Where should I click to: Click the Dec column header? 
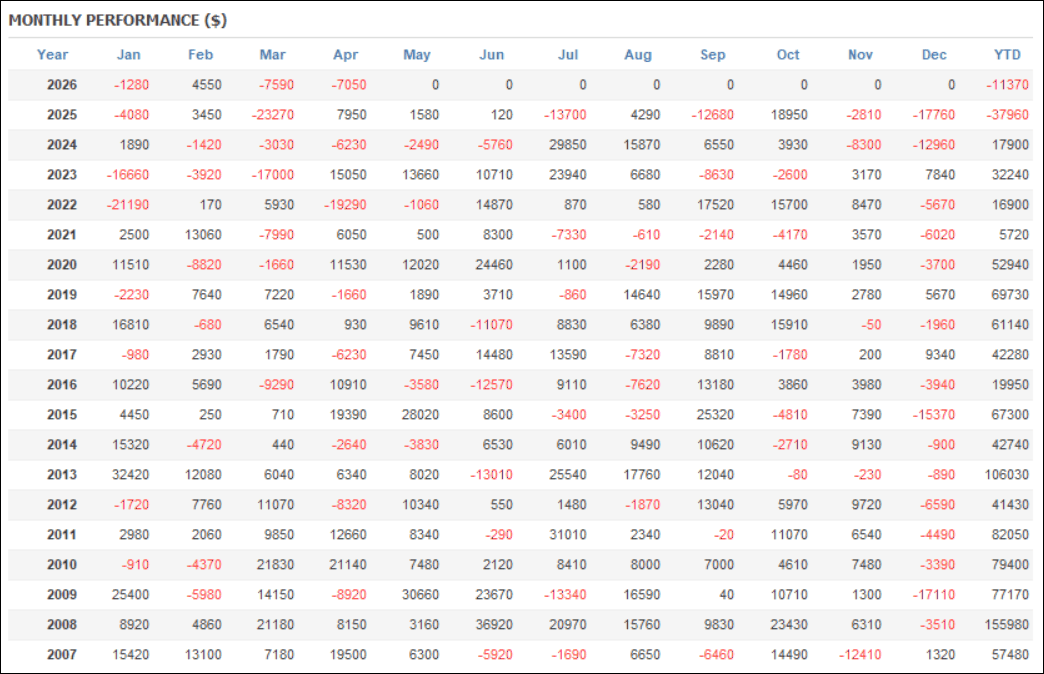click(x=933, y=55)
